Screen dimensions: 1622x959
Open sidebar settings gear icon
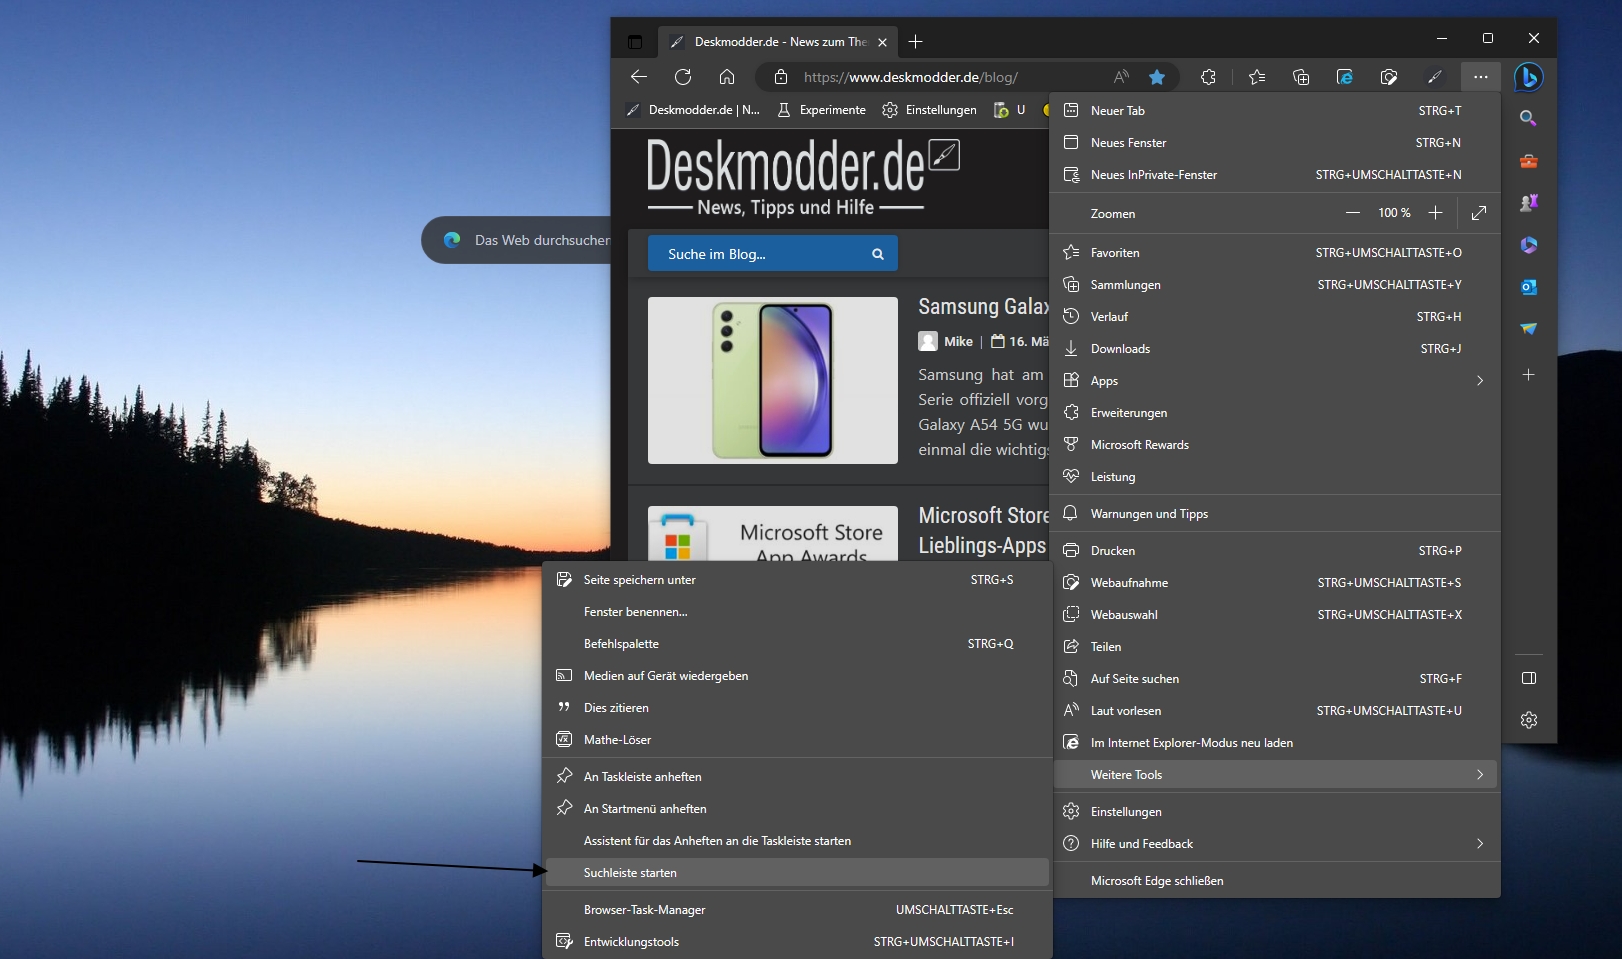[x=1528, y=720]
